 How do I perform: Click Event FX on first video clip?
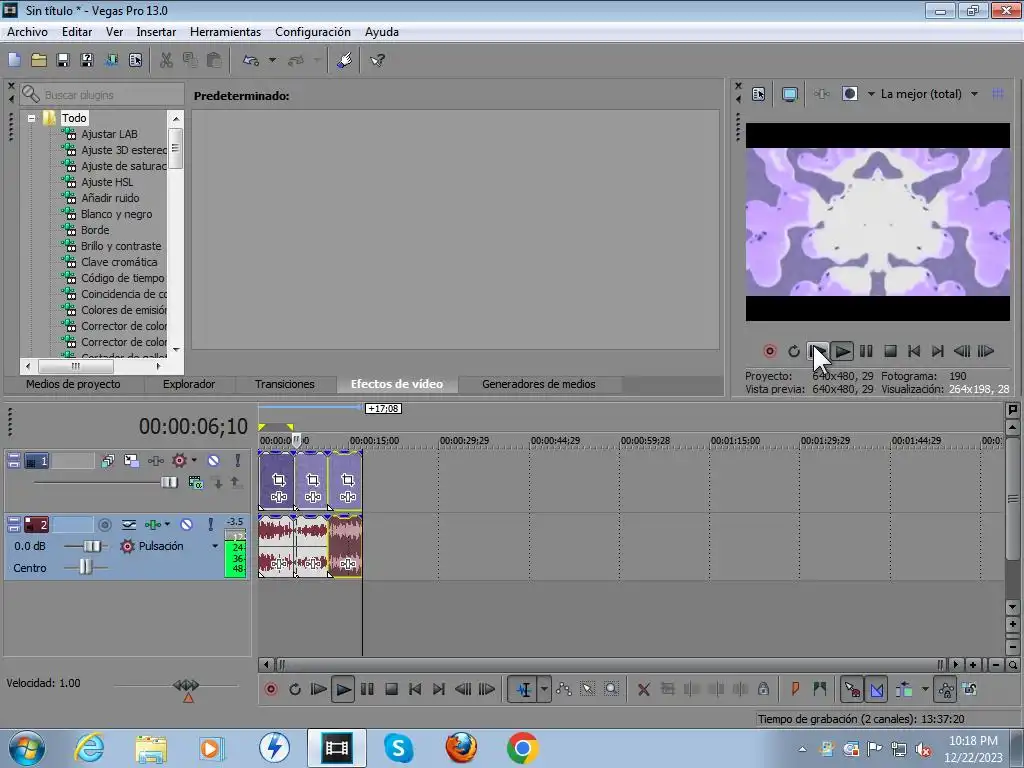279,497
